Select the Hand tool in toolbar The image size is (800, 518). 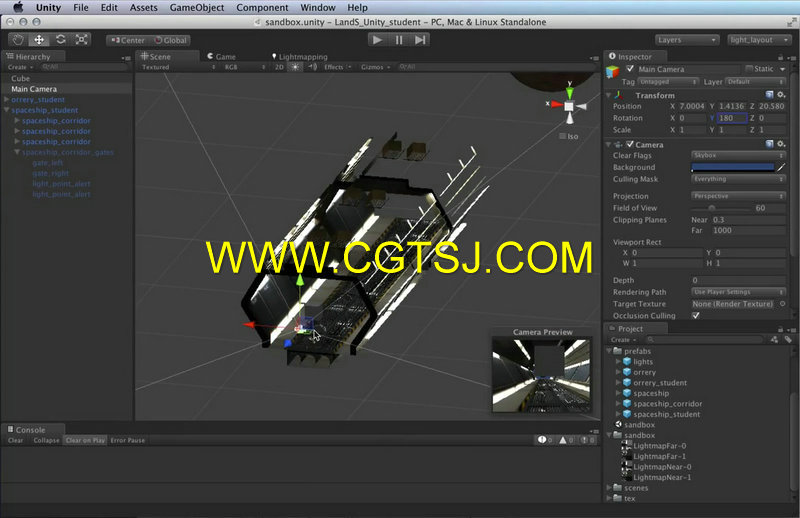point(18,40)
